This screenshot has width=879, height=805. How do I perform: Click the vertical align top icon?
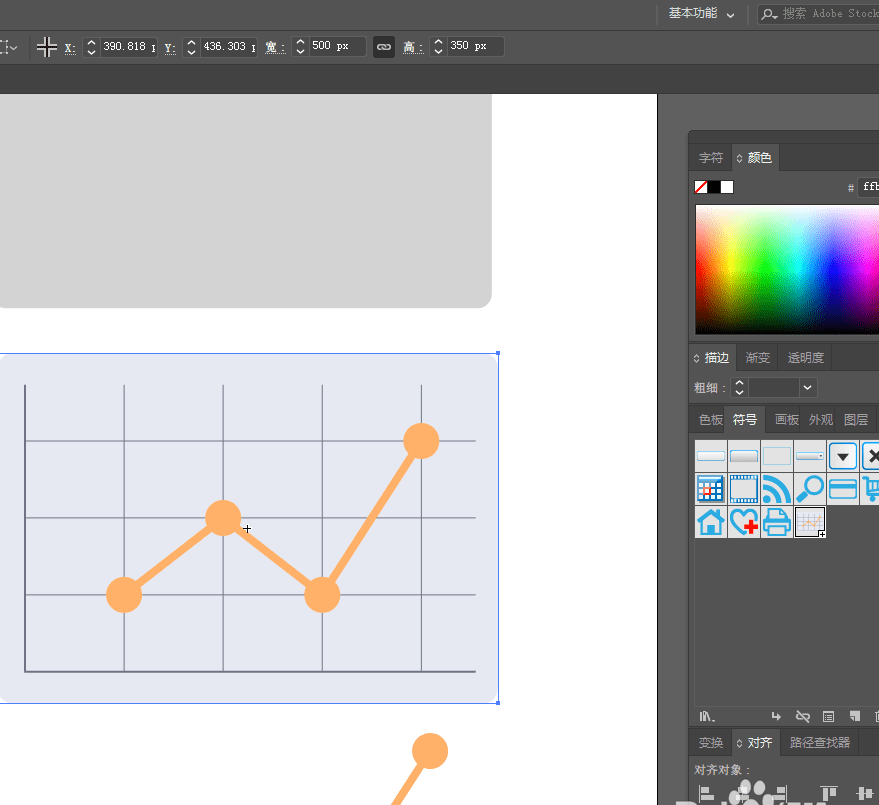[829, 793]
